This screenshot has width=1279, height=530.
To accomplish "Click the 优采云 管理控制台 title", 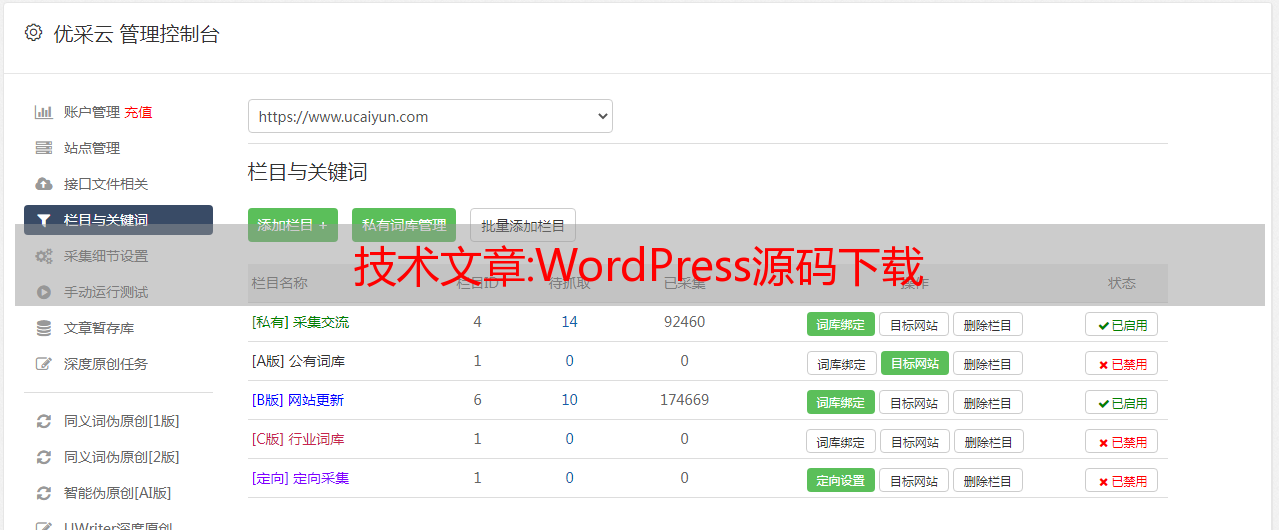I will [136, 34].
